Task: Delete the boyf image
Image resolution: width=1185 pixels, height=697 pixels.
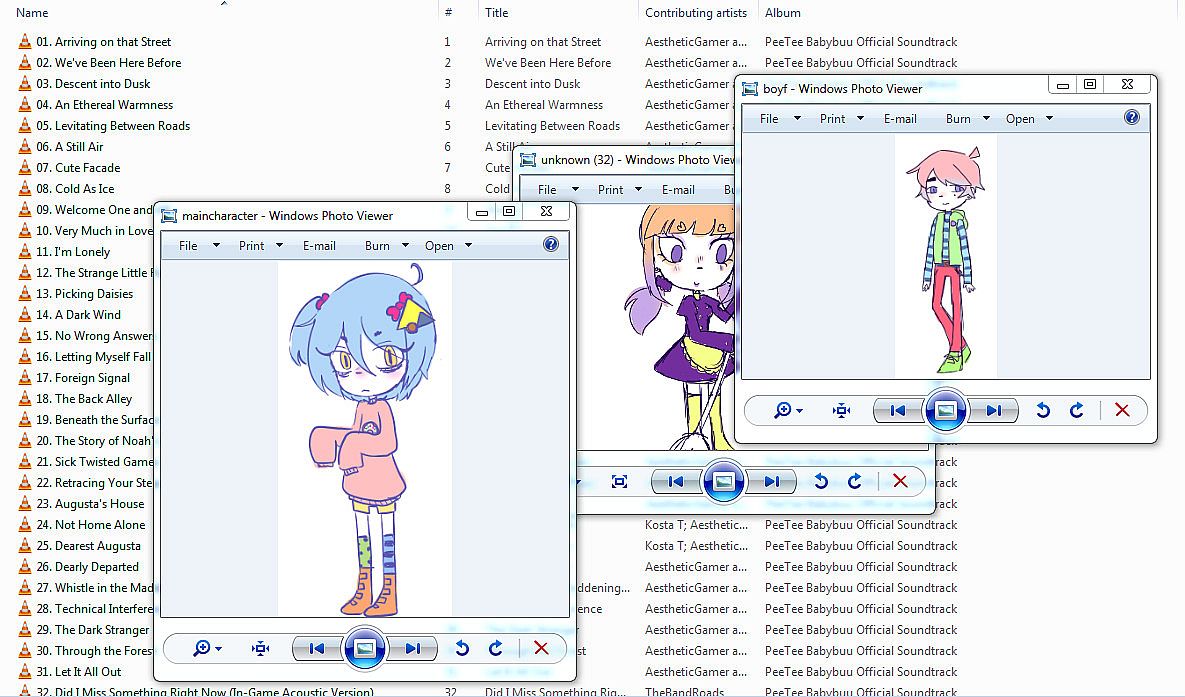Action: (x=1122, y=410)
